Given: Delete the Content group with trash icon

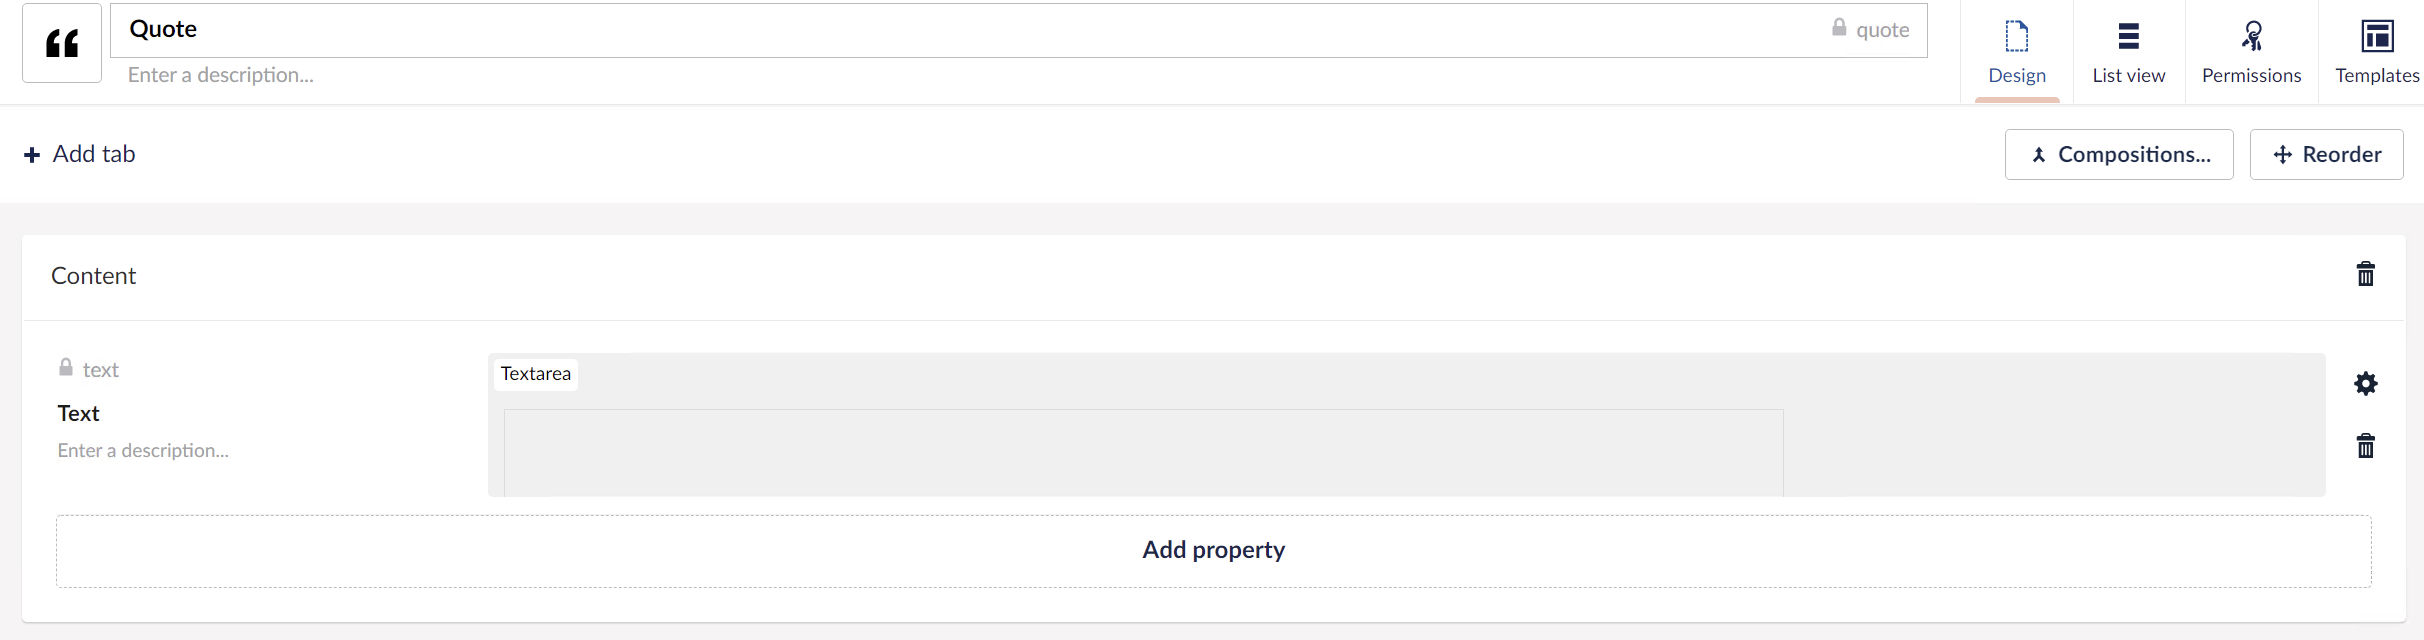Looking at the screenshot, I should pos(2365,274).
